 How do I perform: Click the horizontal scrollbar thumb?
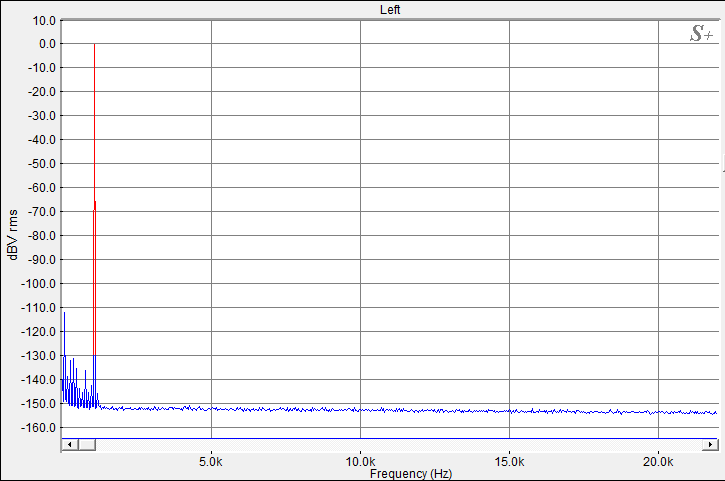click(x=87, y=444)
